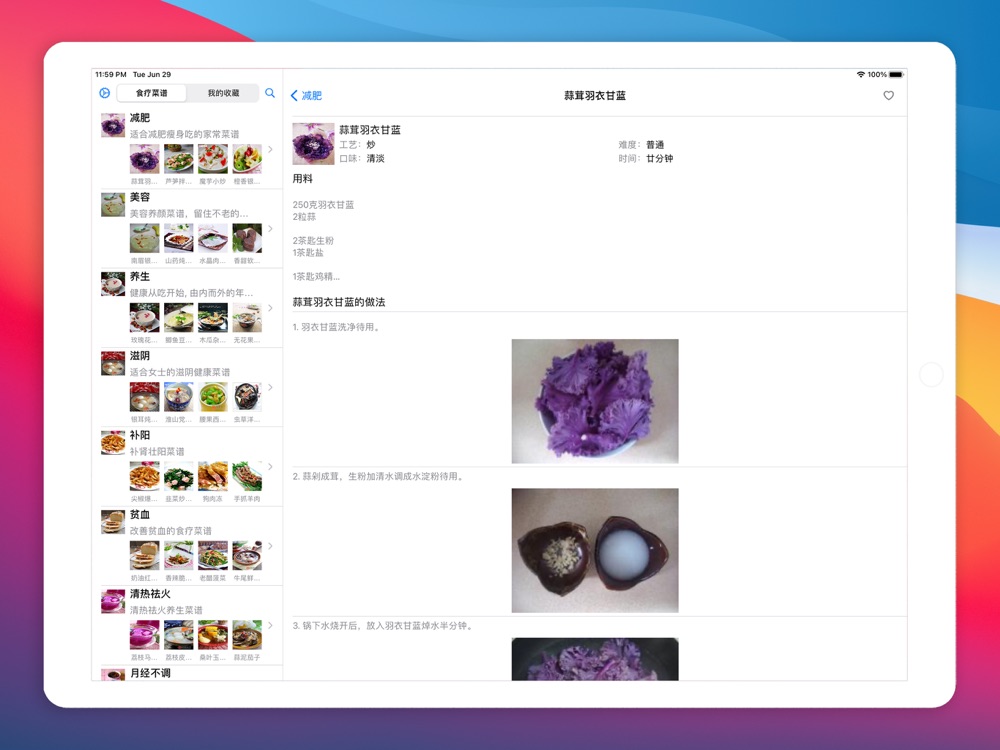View step 1 photo of purple kale
The height and width of the screenshot is (750, 1000).
595,401
